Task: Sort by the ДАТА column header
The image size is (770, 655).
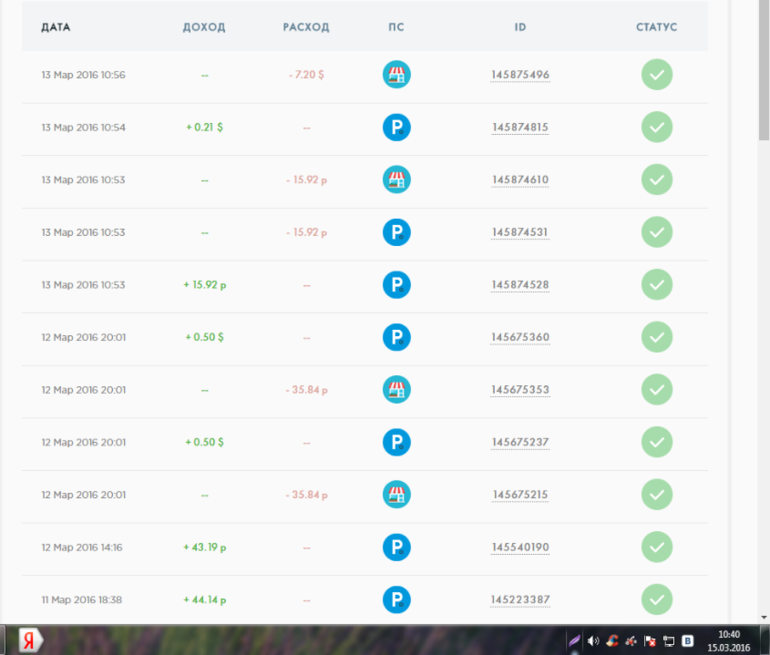Action: pyautogui.click(x=56, y=27)
